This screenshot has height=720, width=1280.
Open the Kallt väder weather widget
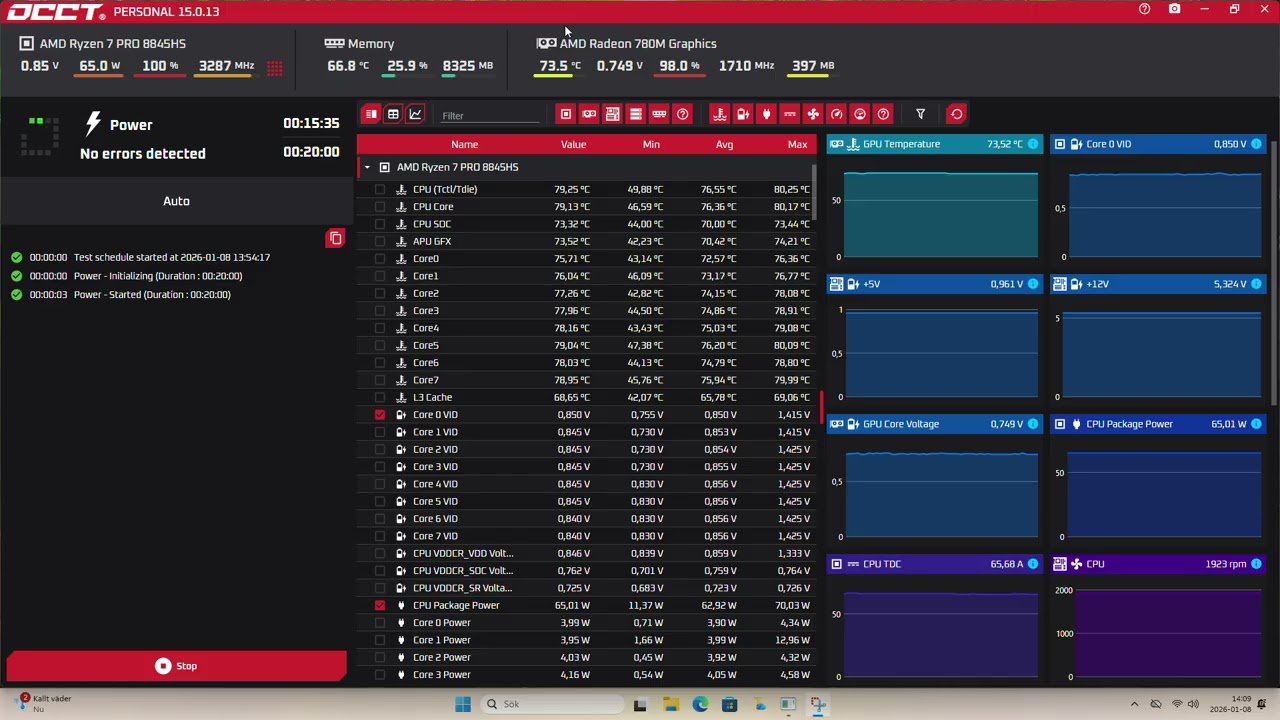45,704
